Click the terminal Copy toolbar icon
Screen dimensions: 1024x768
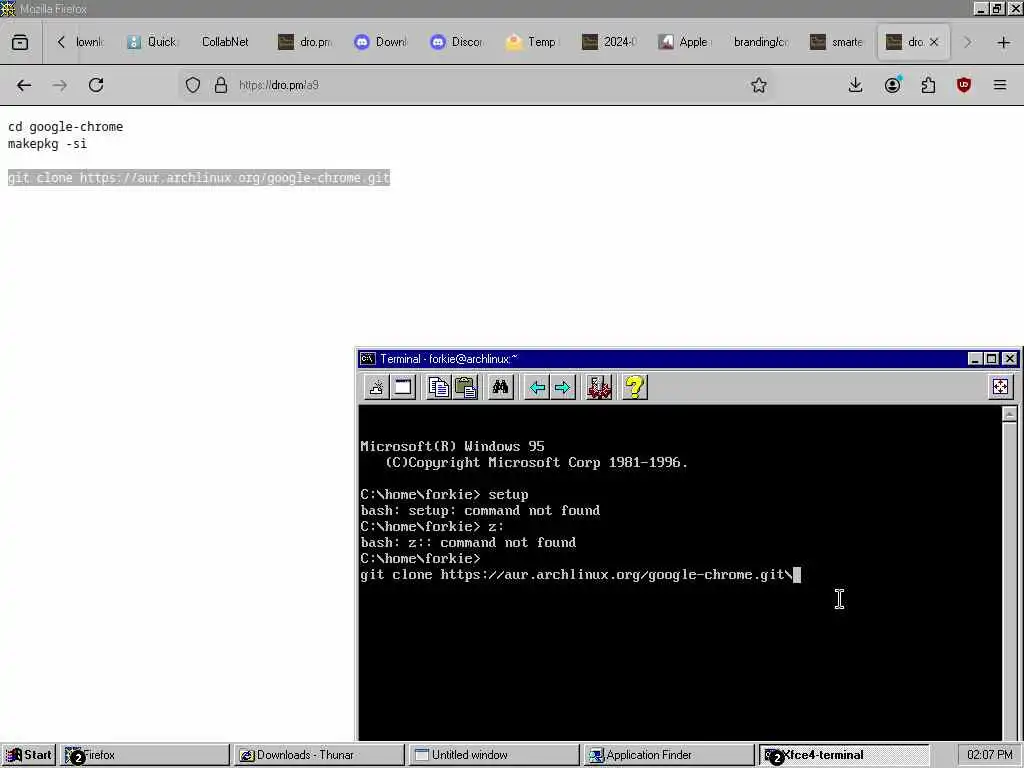pos(438,387)
